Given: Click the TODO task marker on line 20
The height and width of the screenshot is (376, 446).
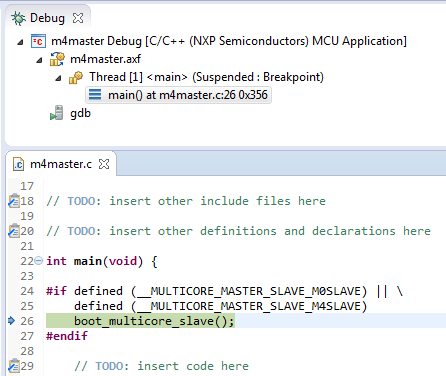Looking at the screenshot, I should coord(14,231).
